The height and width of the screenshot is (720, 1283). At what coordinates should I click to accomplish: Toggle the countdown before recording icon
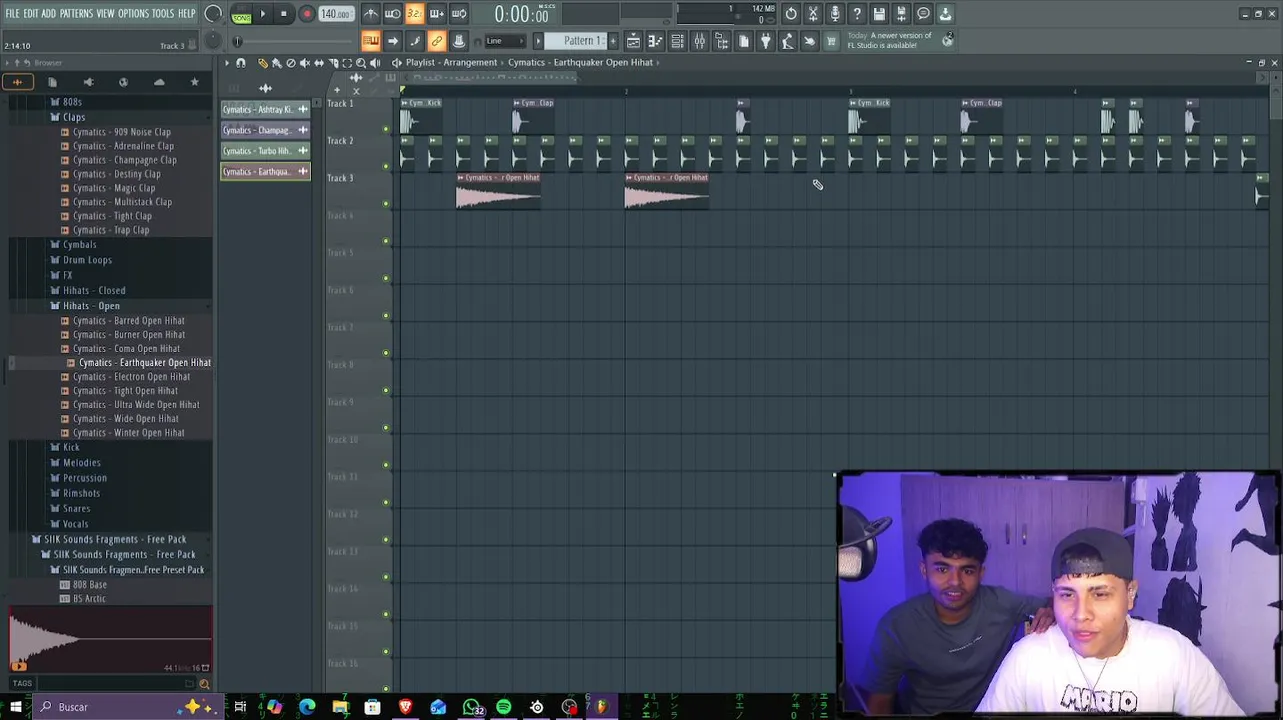(x=414, y=14)
